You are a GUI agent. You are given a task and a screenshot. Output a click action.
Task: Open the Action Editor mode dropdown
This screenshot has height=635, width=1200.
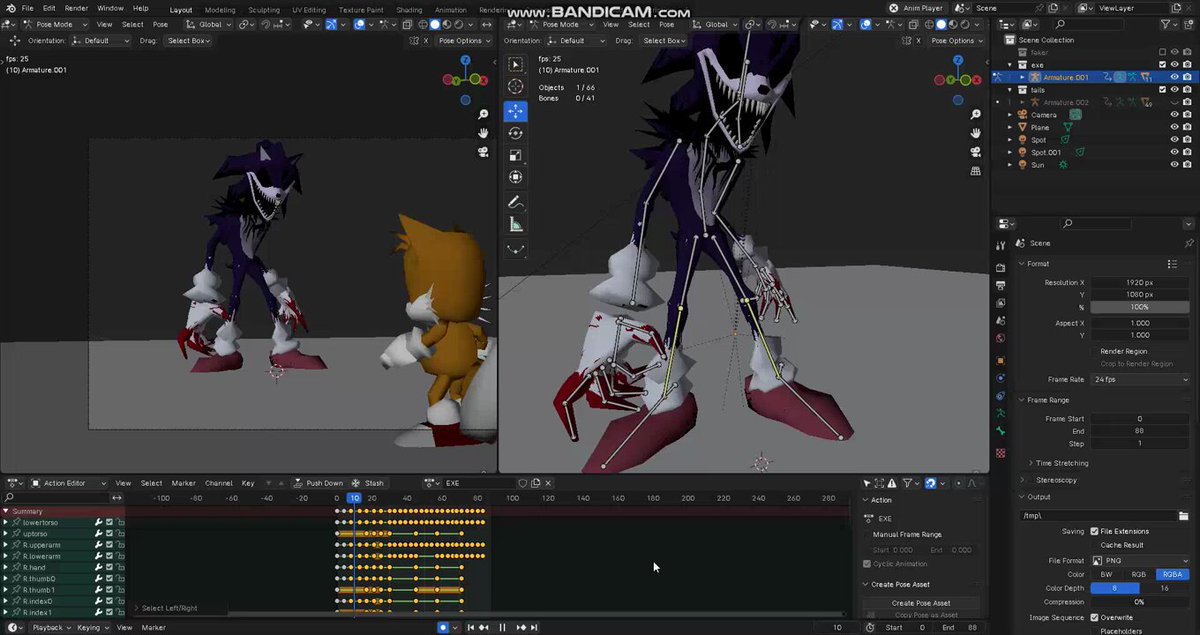69,483
